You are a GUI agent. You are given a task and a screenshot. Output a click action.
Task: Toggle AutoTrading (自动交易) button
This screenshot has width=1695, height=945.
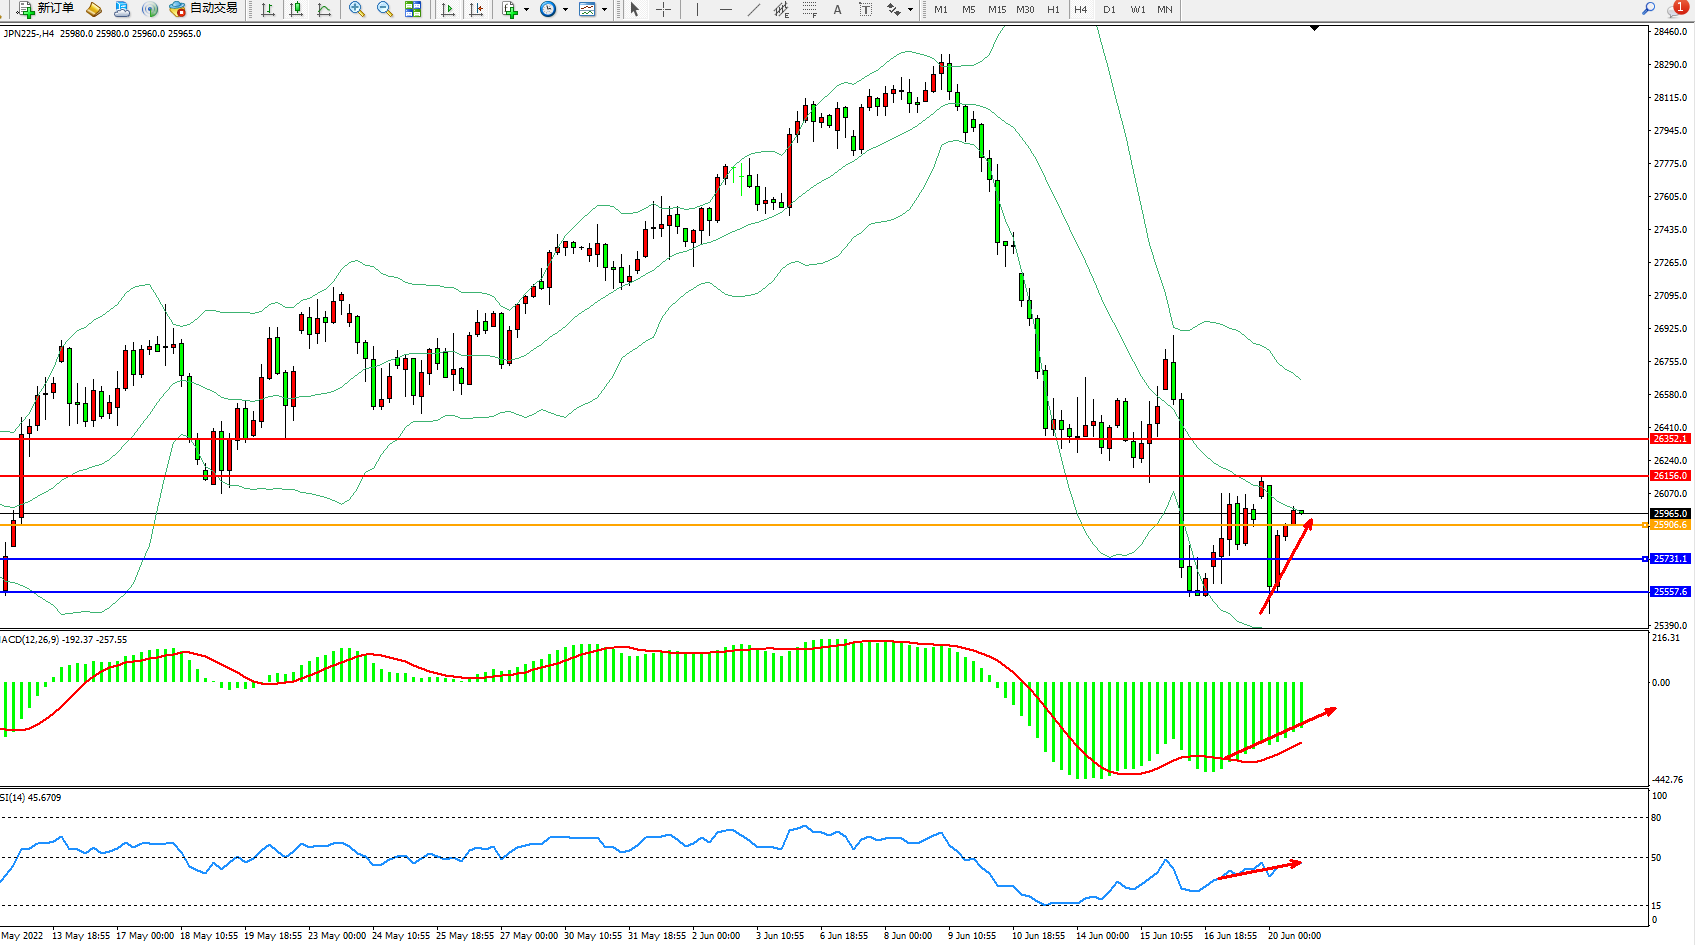(x=204, y=9)
